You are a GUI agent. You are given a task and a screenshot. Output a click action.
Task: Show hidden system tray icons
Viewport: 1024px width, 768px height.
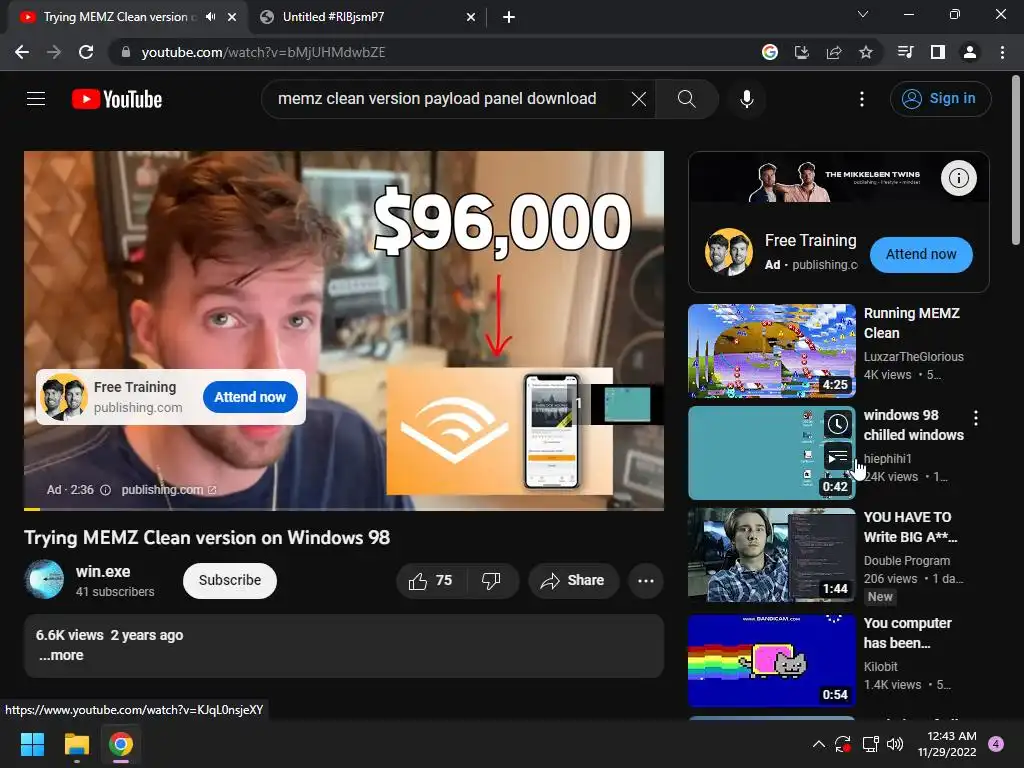coord(818,744)
